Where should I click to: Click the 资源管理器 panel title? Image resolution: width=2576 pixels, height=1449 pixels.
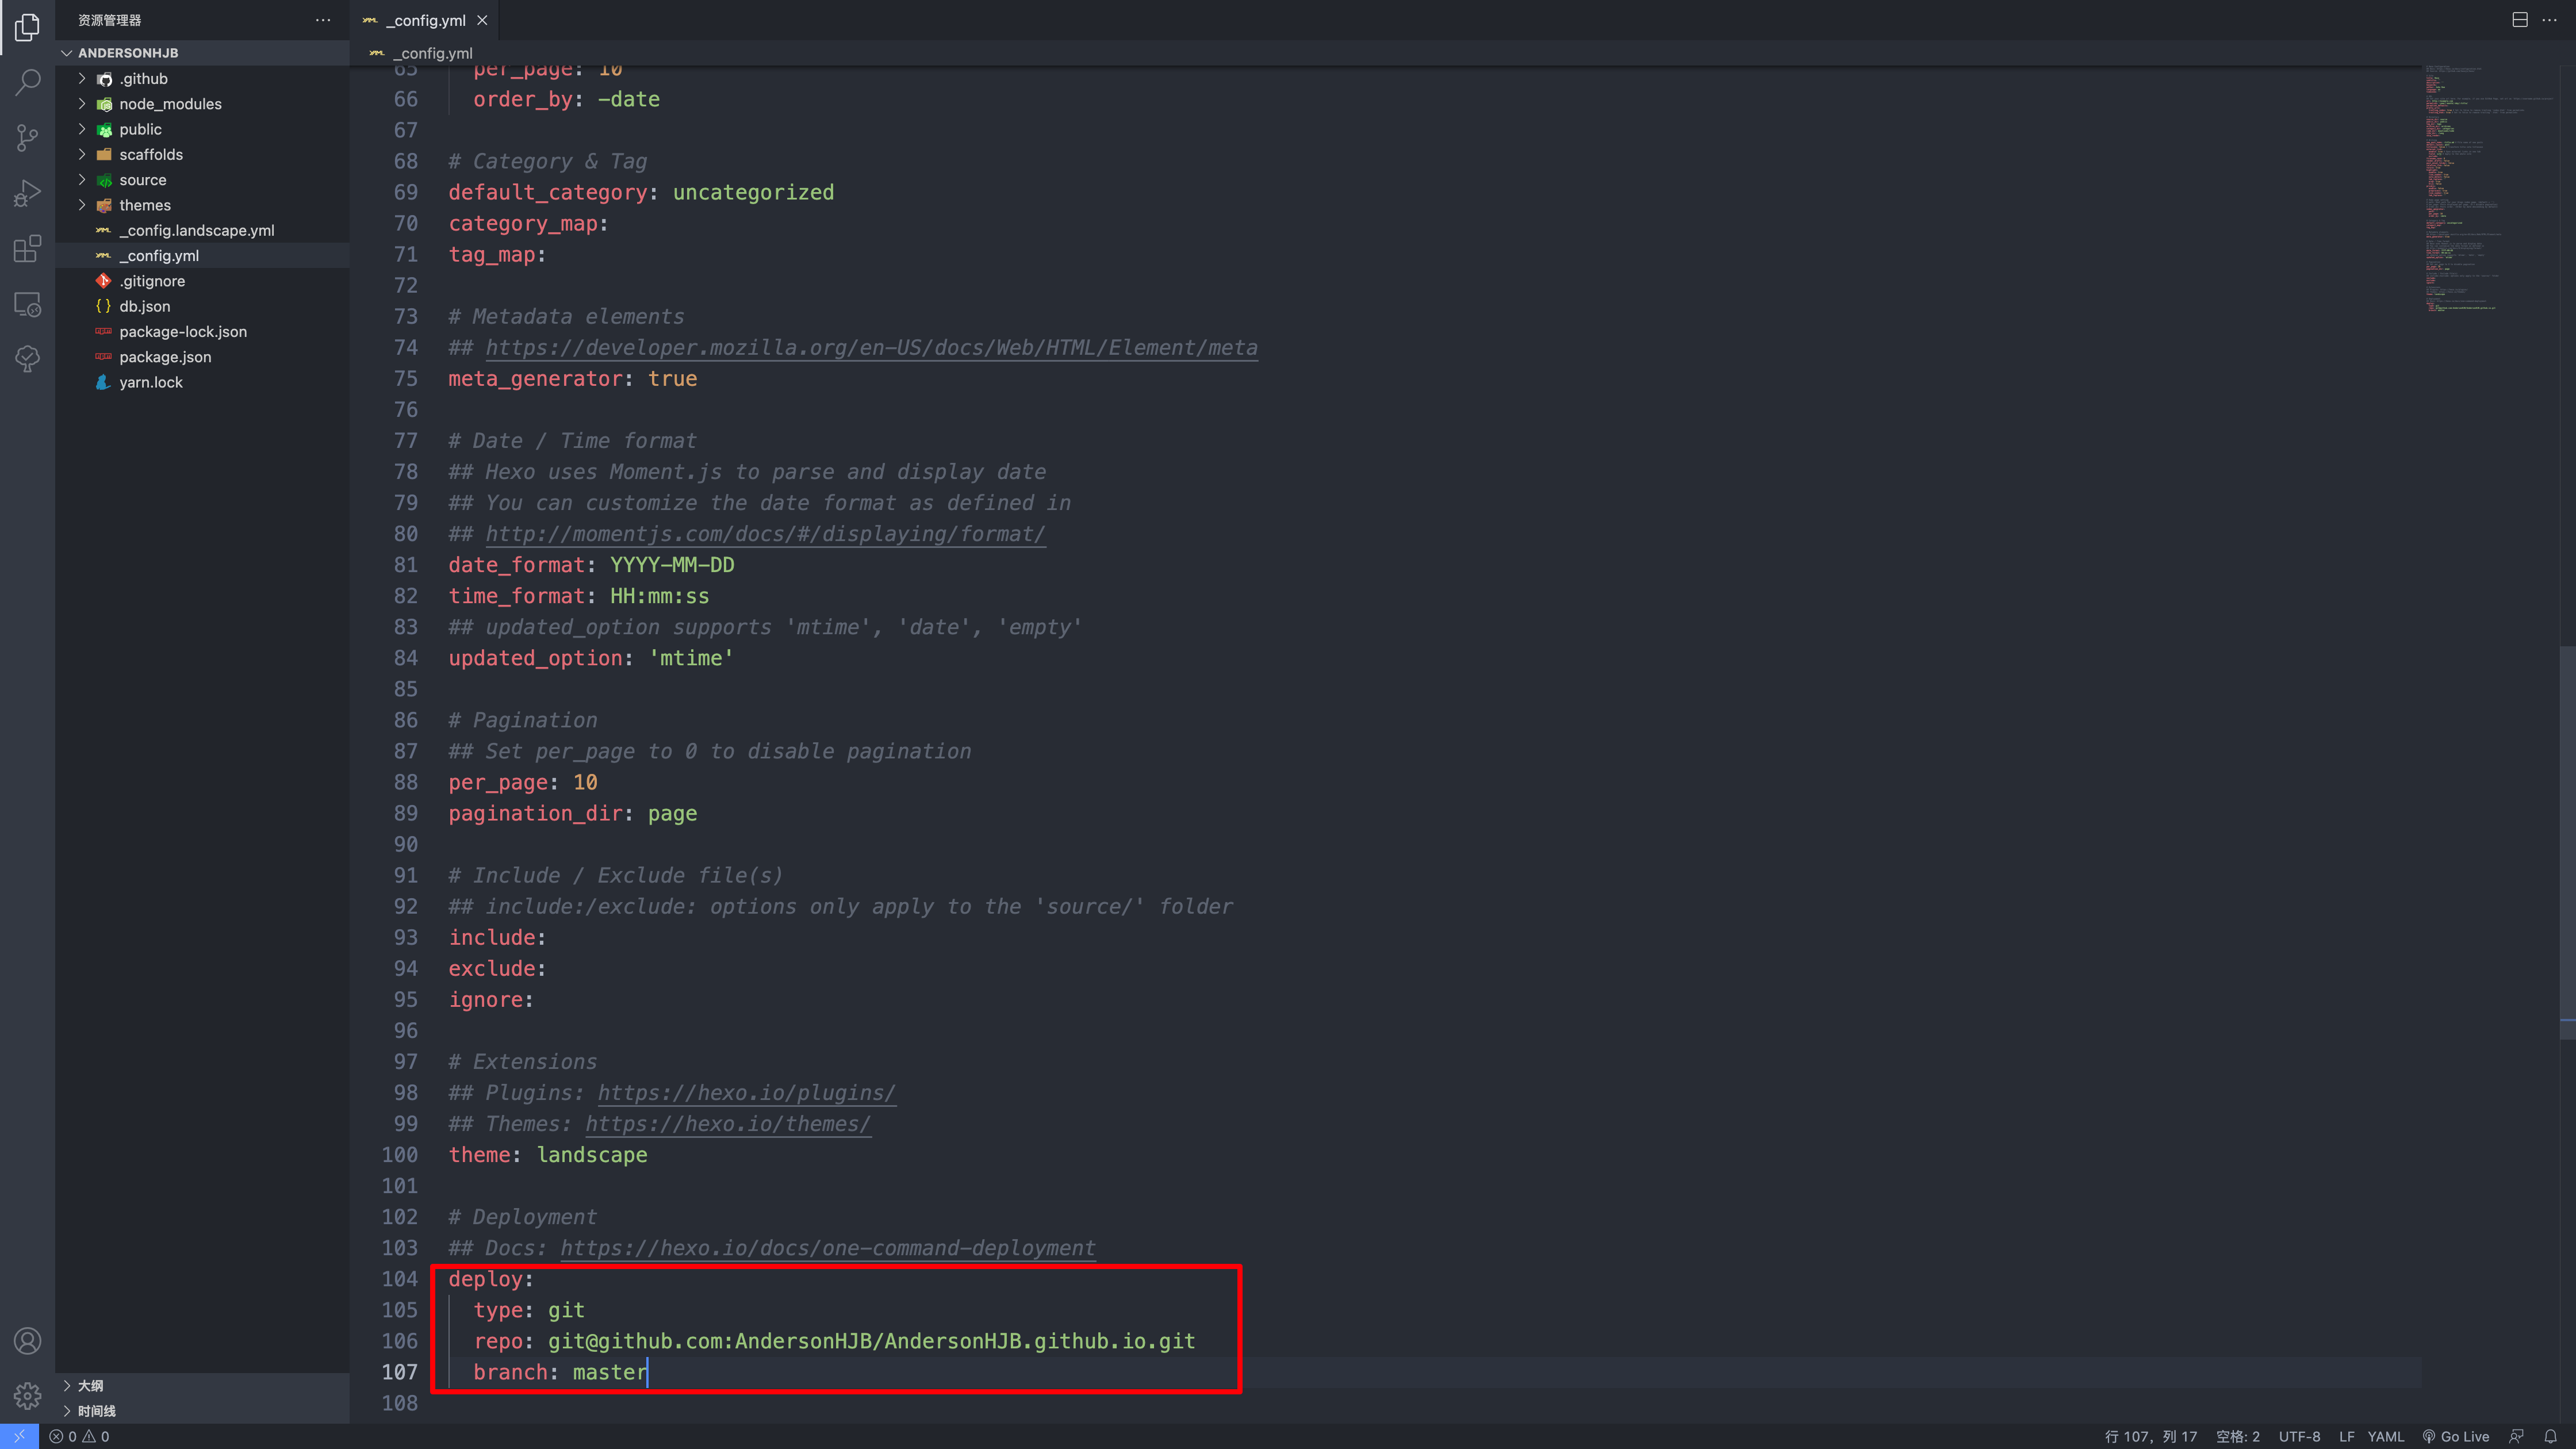pos(109,20)
